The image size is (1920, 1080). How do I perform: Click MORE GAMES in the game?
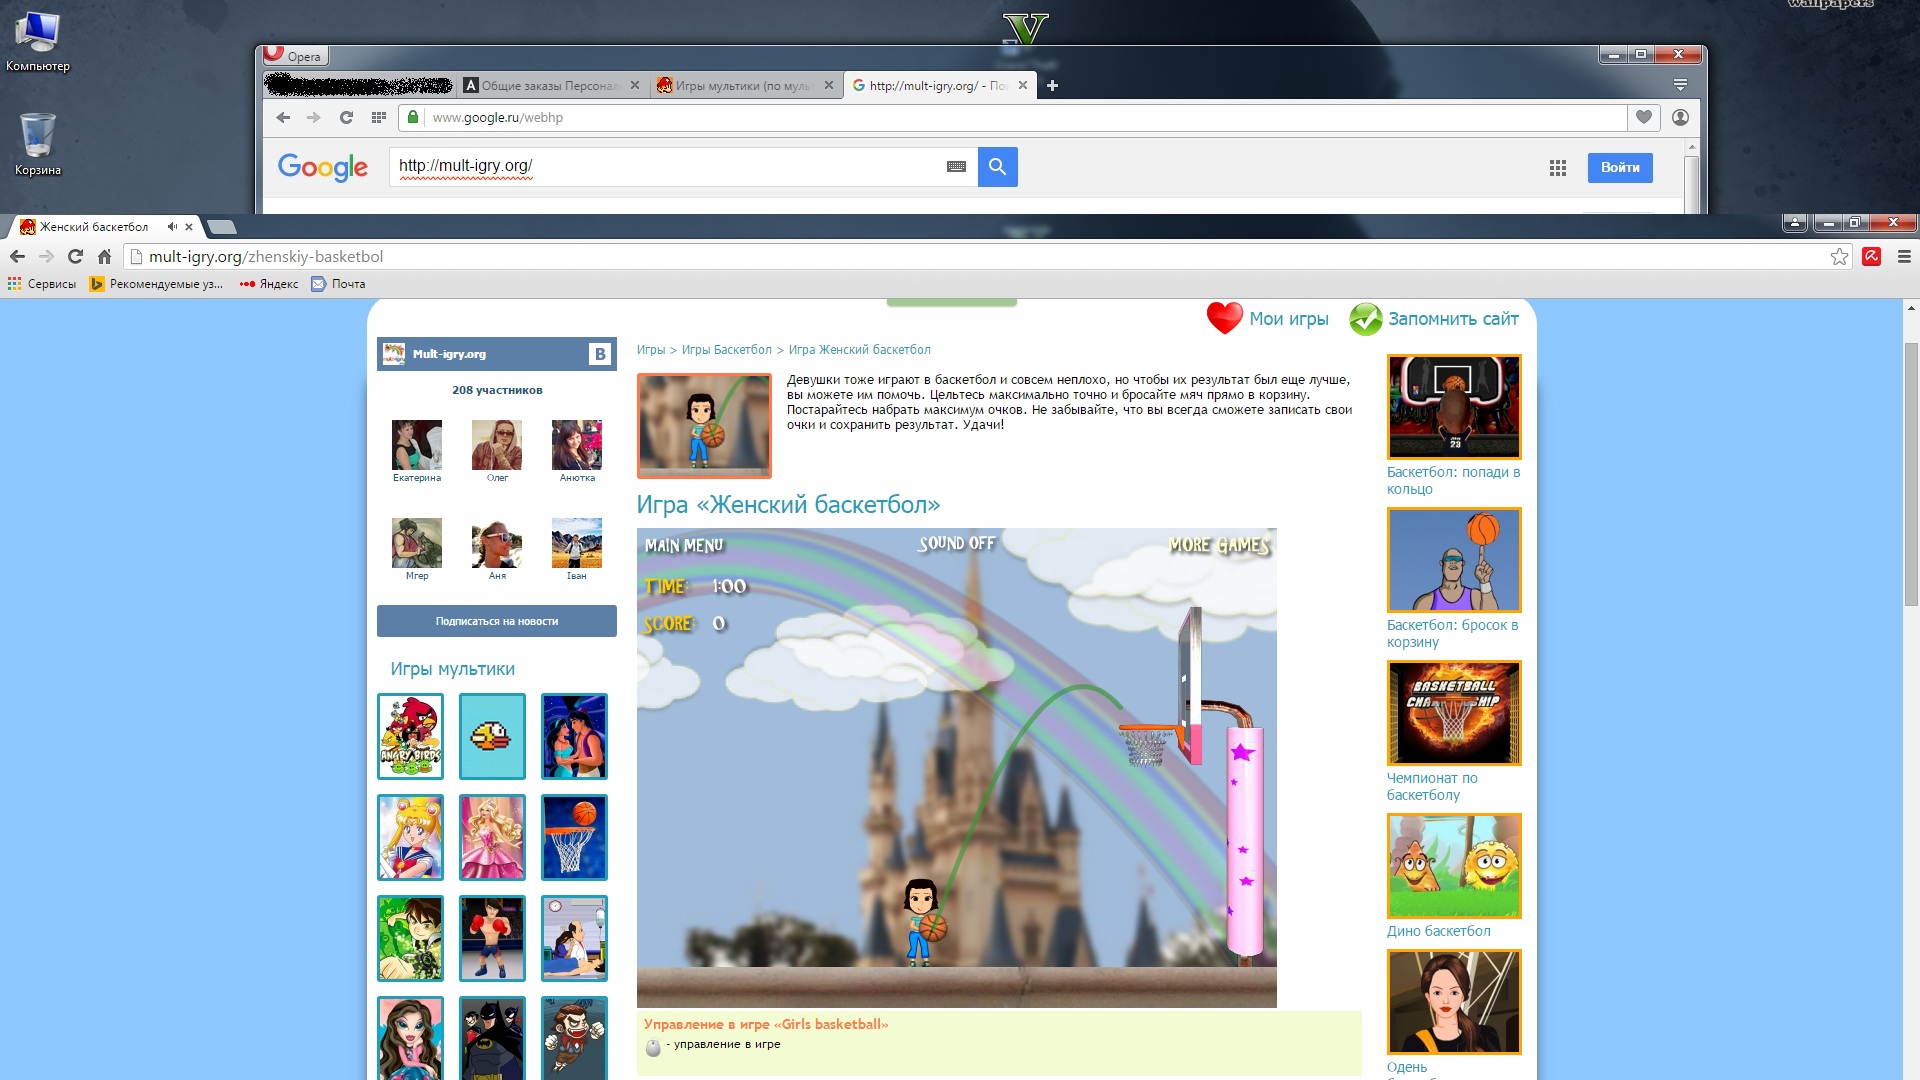(x=1219, y=545)
